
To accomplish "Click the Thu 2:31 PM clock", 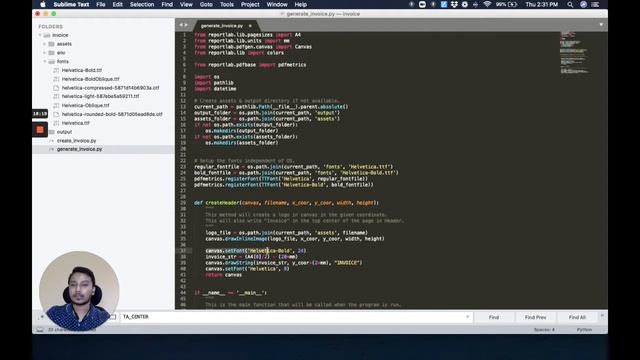I will (x=541, y=4).
